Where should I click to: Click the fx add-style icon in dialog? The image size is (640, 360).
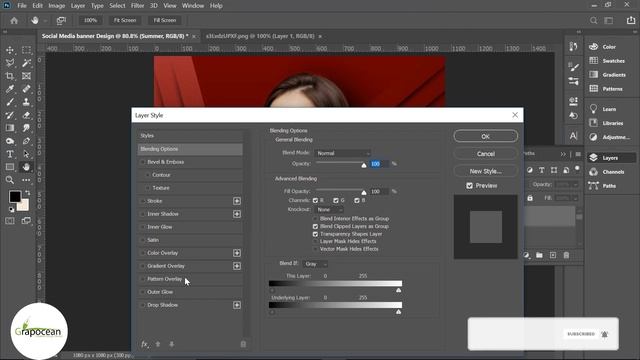[x=144, y=344]
